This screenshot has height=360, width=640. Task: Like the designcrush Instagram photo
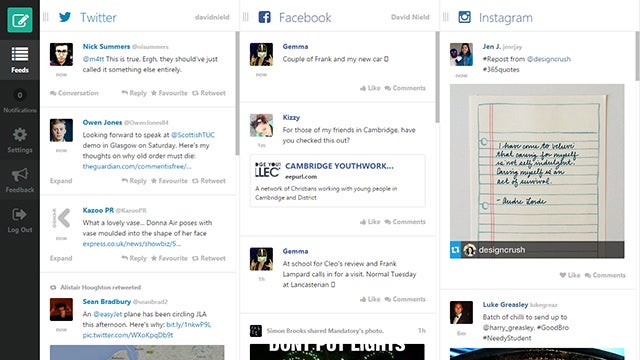(570, 276)
